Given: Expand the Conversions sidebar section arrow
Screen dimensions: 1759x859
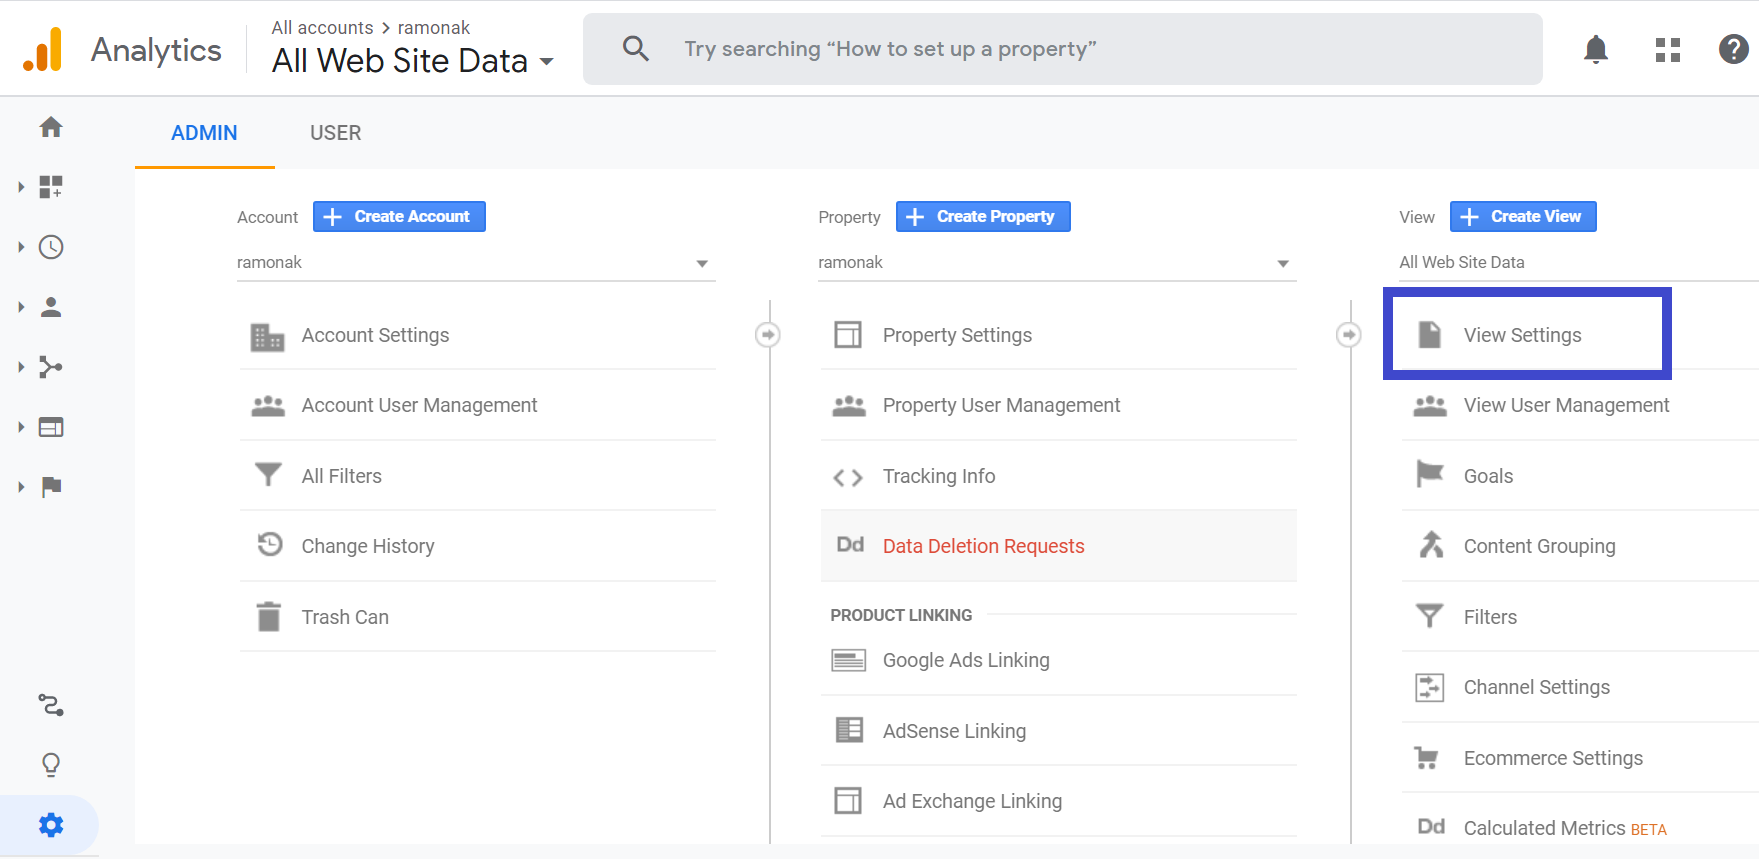Looking at the screenshot, I should click(21, 487).
